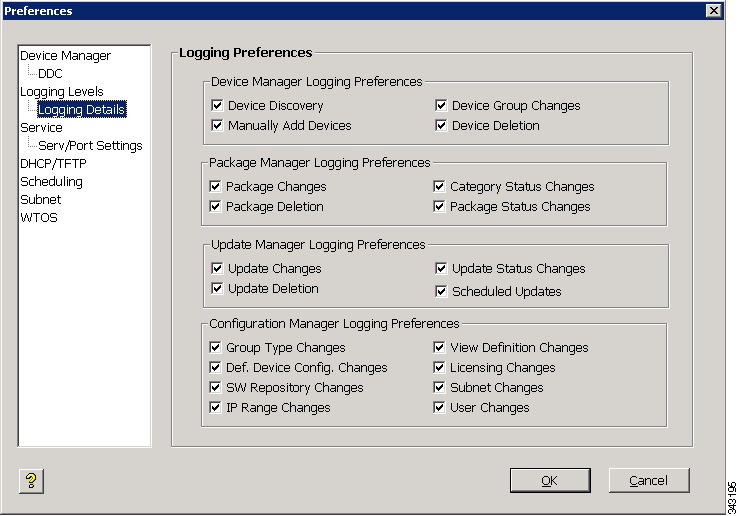Click the Cancel button
The width and height of the screenshot is (739, 516).
649,480
